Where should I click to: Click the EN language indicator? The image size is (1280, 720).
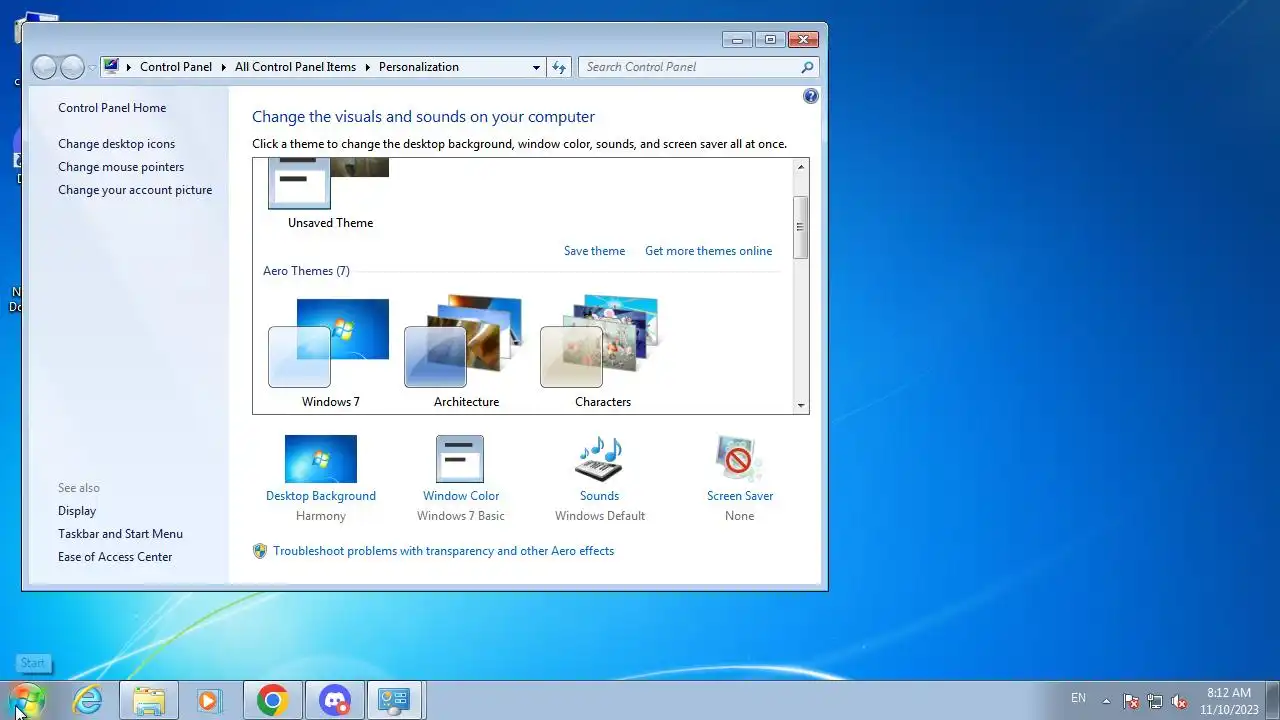click(x=1078, y=698)
